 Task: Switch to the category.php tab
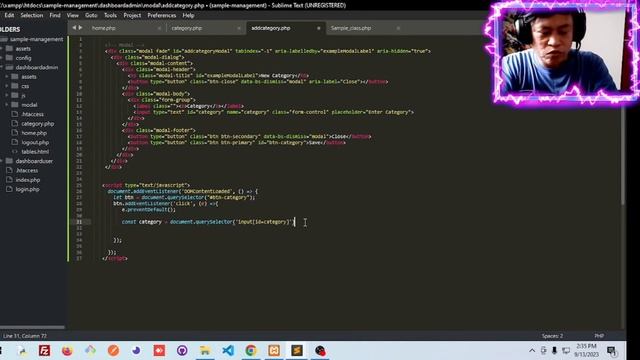(x=187, y=28)
